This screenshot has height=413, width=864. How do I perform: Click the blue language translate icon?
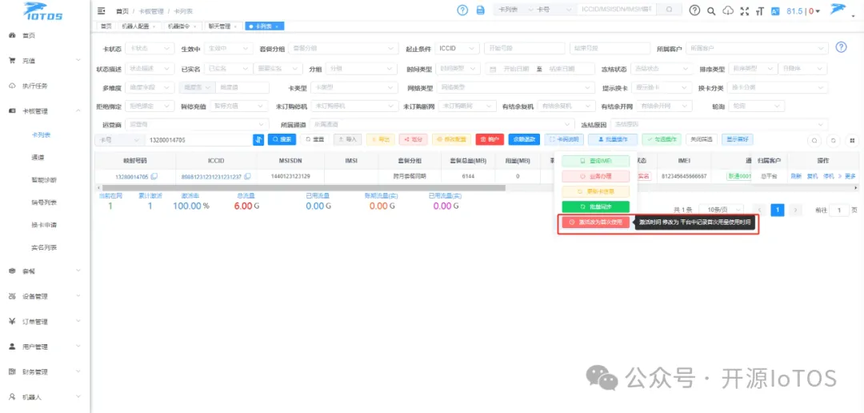pyautogui.click(x=775, y=11)
